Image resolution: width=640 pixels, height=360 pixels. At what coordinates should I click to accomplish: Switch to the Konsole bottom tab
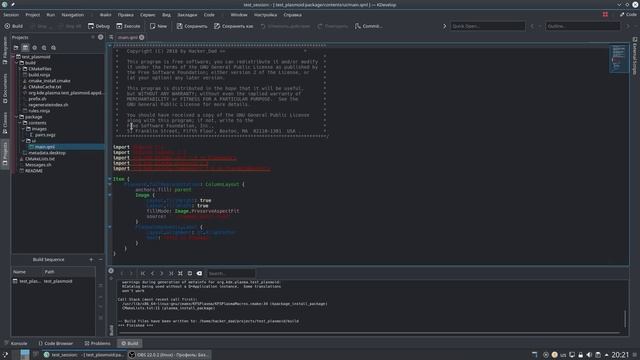pyautogui.click(x=16, y=343)
